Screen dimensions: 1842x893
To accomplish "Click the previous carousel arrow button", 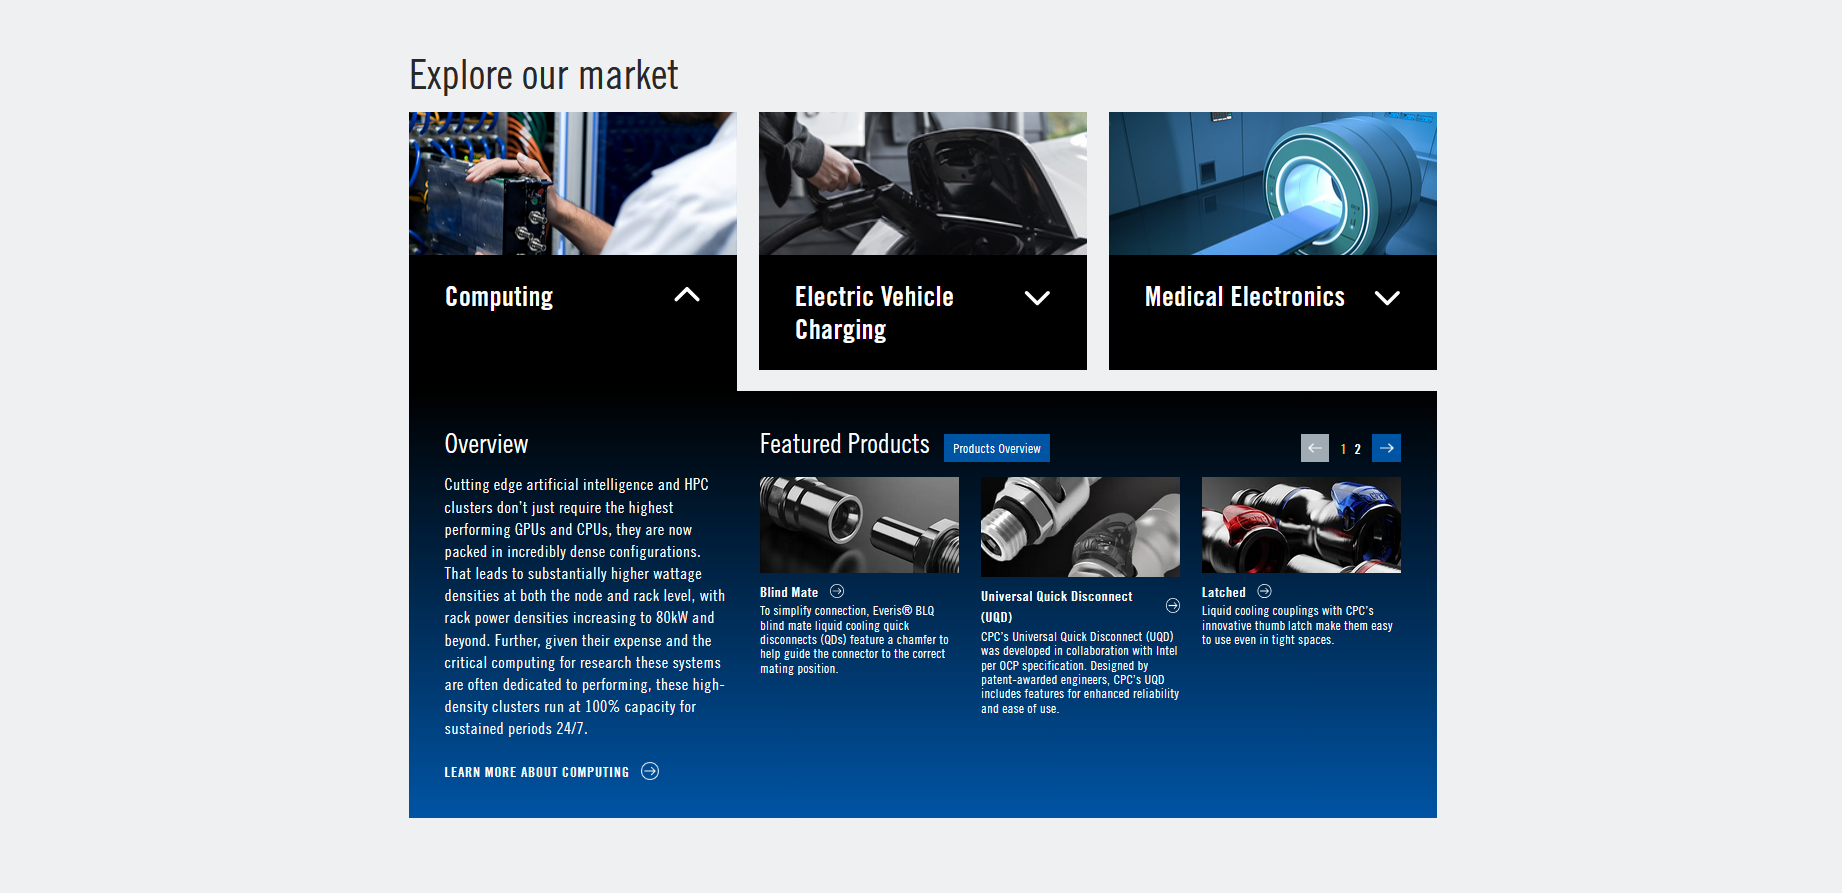I will [x=1315, y=448].
